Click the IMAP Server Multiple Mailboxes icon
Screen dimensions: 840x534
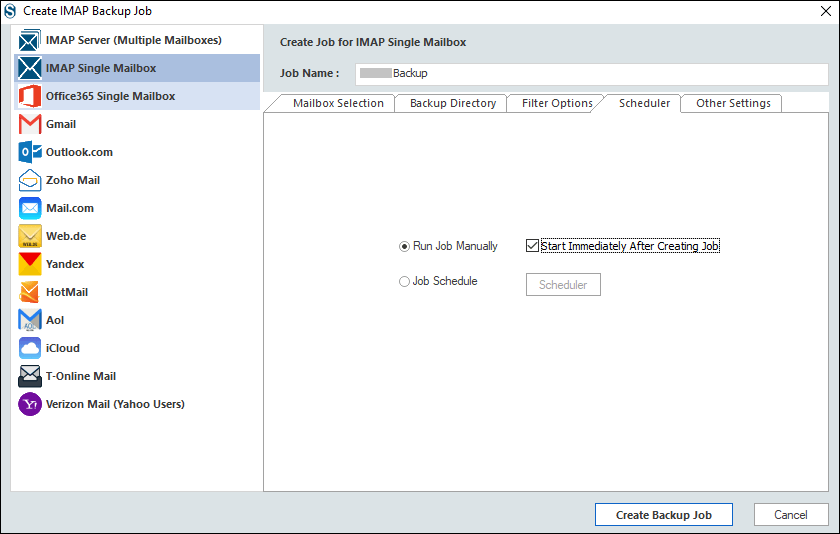click(x=29, y=40)
